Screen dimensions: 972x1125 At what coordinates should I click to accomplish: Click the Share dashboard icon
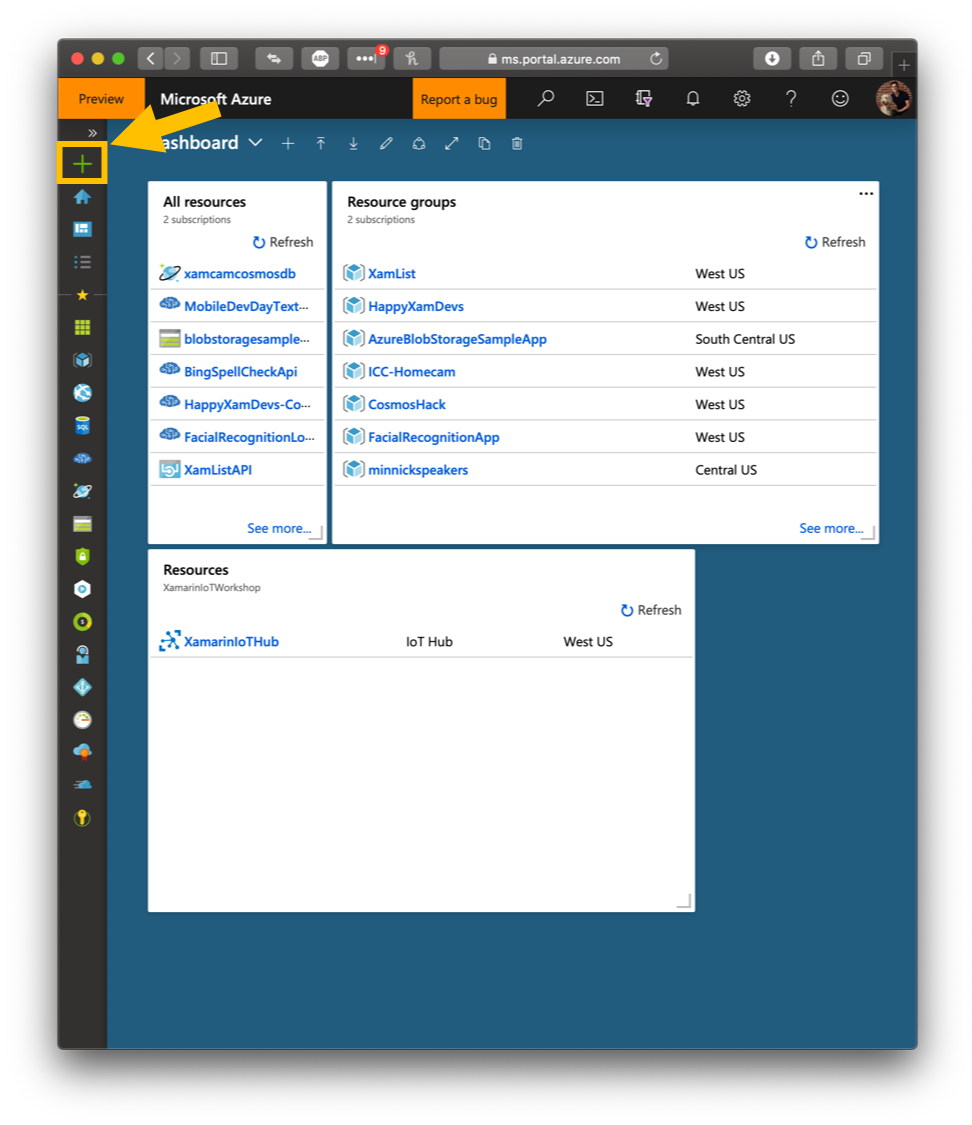(x=419, y=143)
